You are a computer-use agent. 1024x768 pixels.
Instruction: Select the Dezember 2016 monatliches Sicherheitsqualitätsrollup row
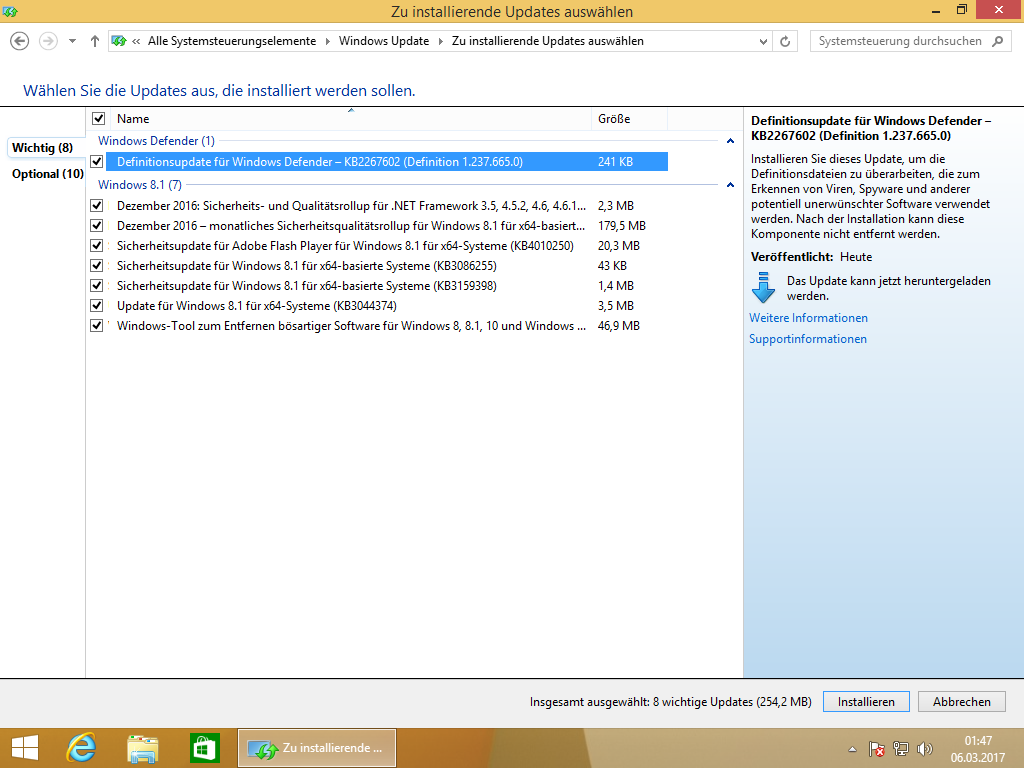[x=387, y=226]
